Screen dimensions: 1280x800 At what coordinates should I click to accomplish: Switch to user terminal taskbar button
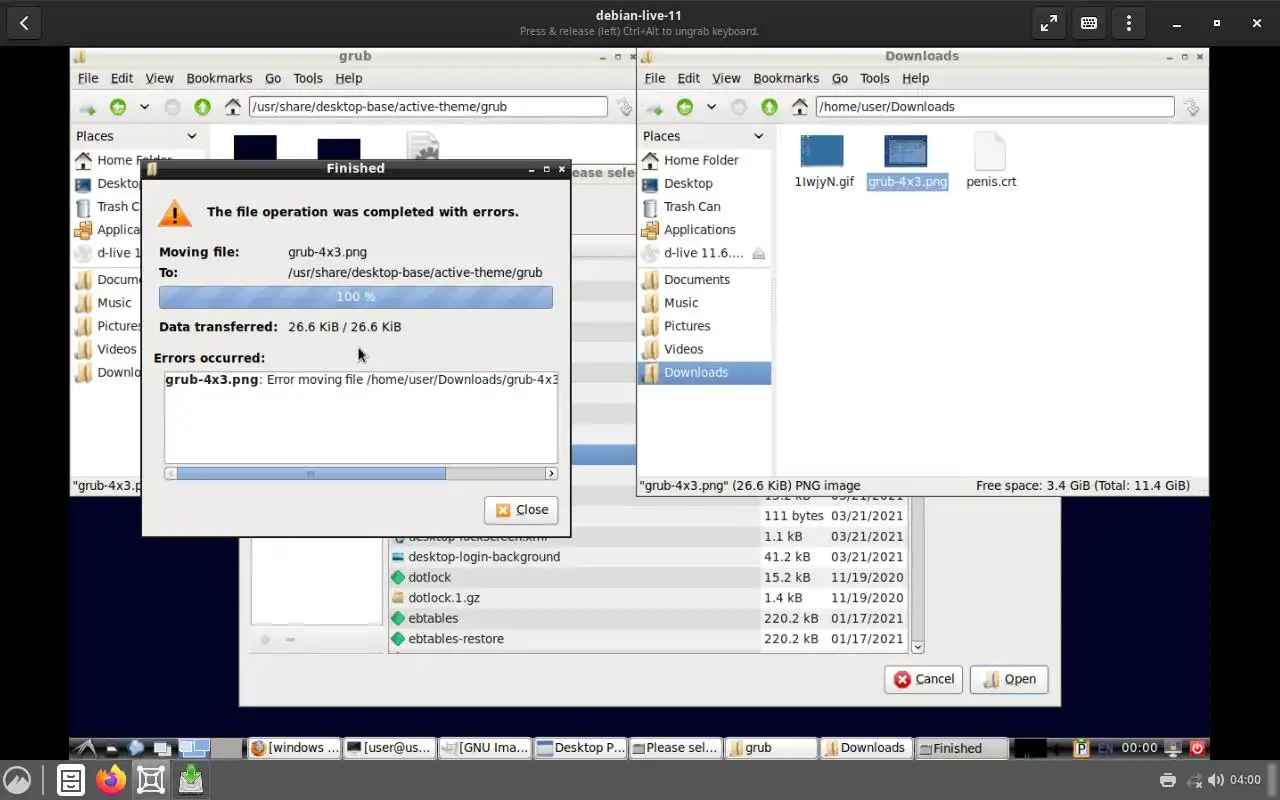(389, 748)
